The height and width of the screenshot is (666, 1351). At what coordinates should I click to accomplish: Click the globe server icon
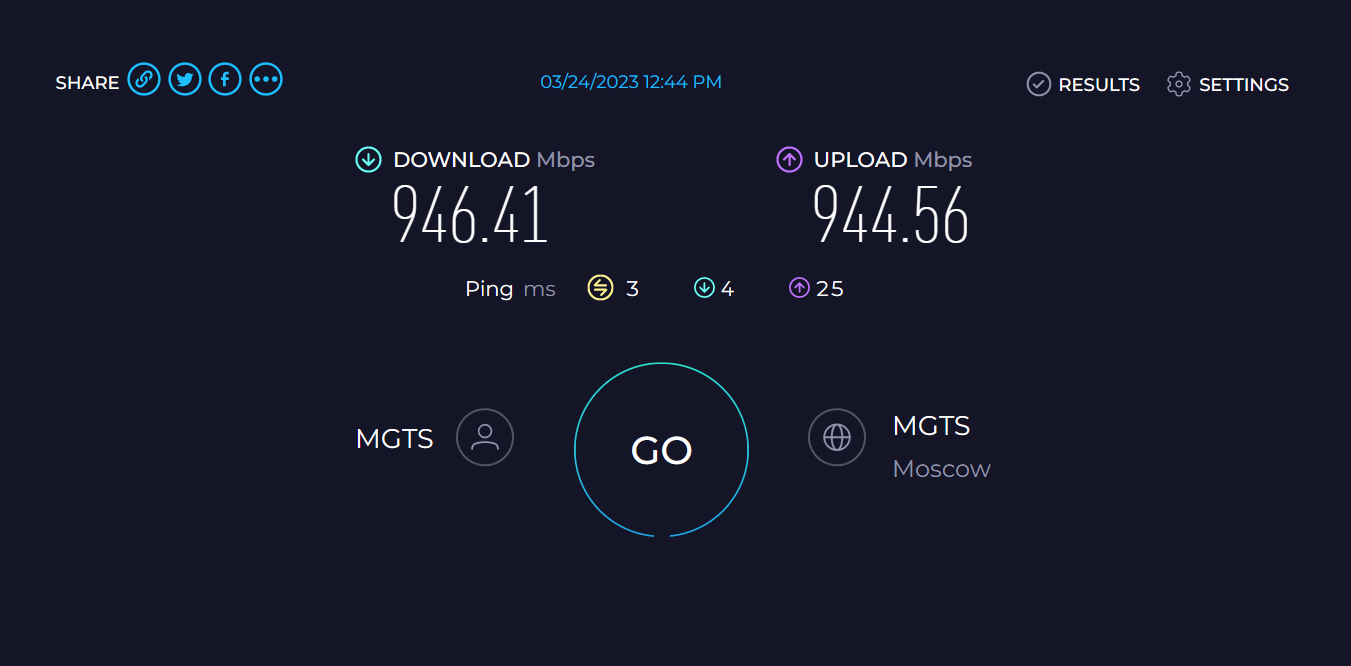coord(837,437)
